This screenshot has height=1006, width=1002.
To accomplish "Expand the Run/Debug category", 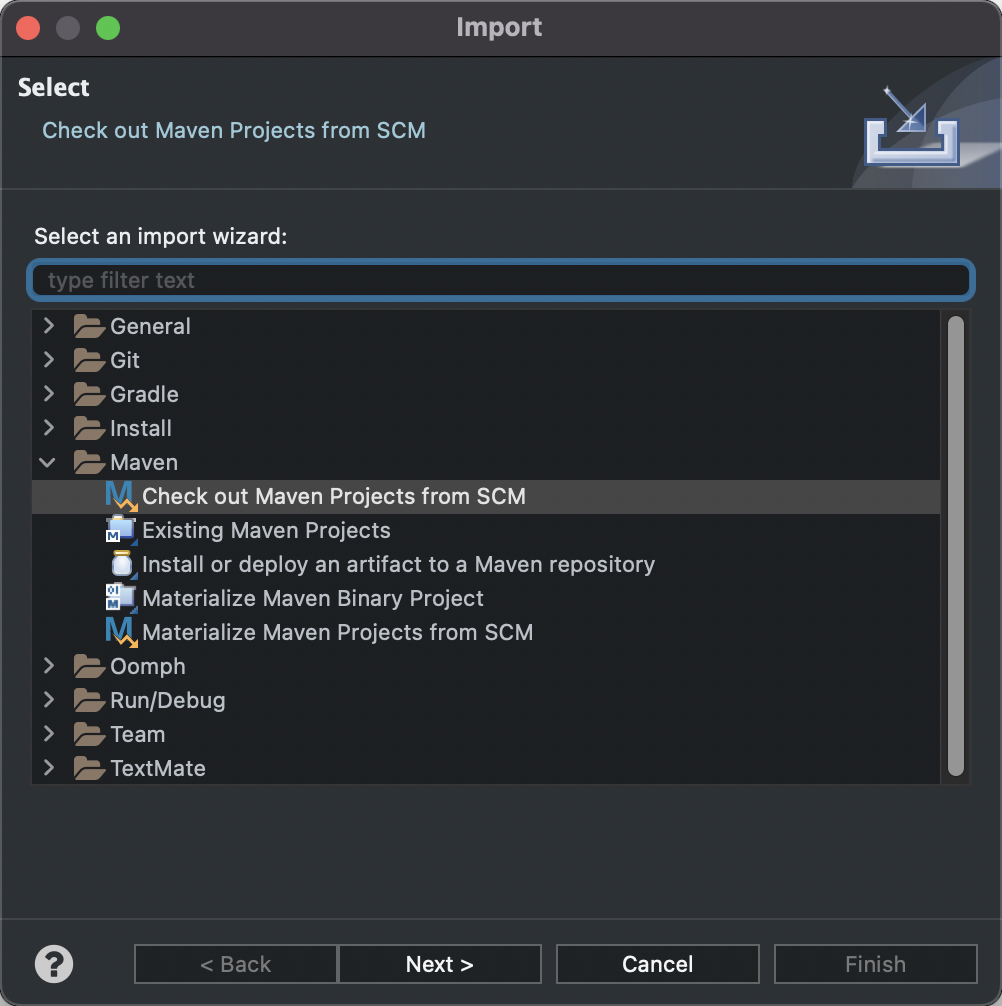I will coord(49,700).
